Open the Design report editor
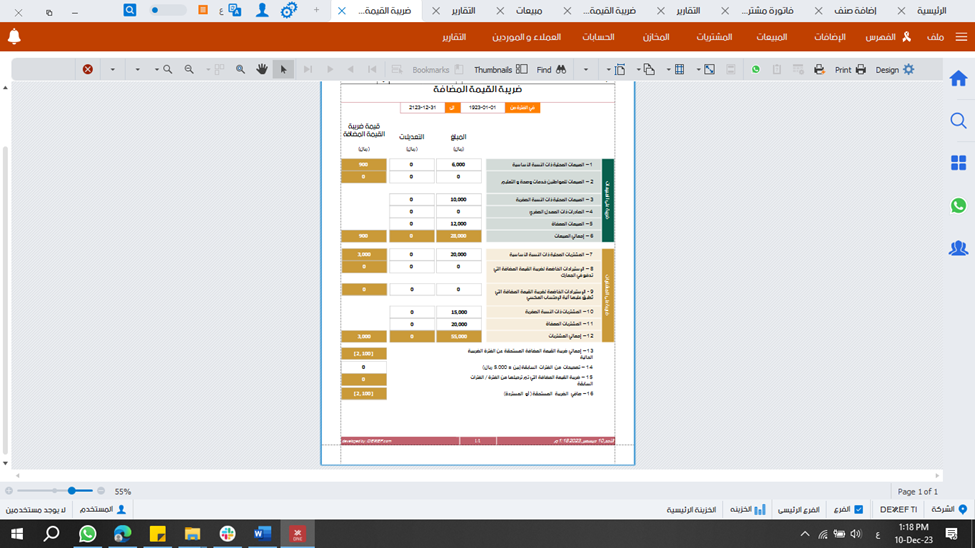The width and height of the screenshot is (975, 548). pos(895,70)
